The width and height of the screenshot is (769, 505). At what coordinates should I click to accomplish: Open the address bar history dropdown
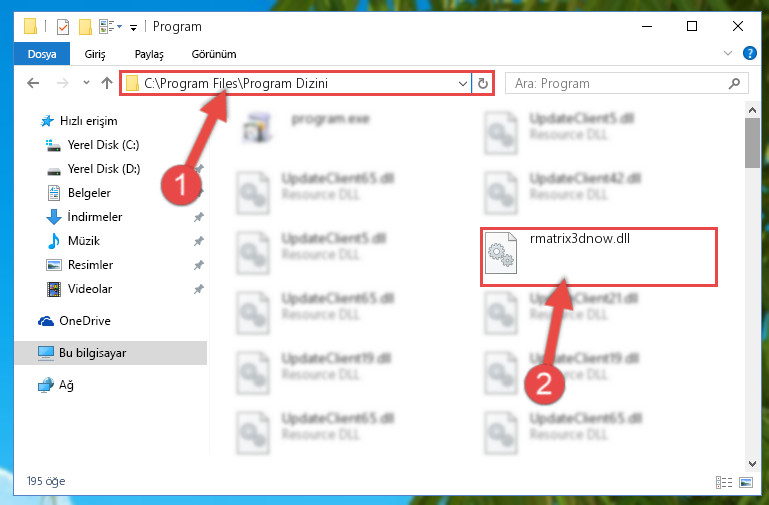(x=462, y=83)
